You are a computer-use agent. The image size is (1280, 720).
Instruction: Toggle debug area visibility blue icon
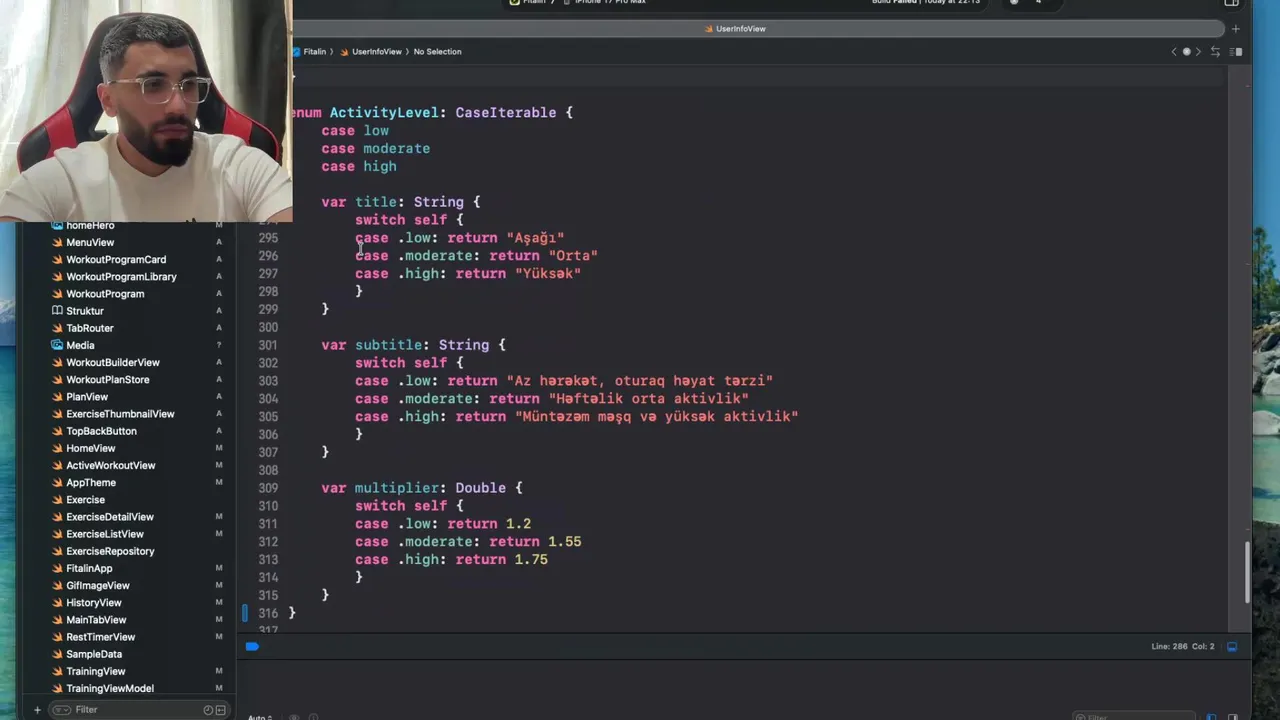tap(1232, 647)
